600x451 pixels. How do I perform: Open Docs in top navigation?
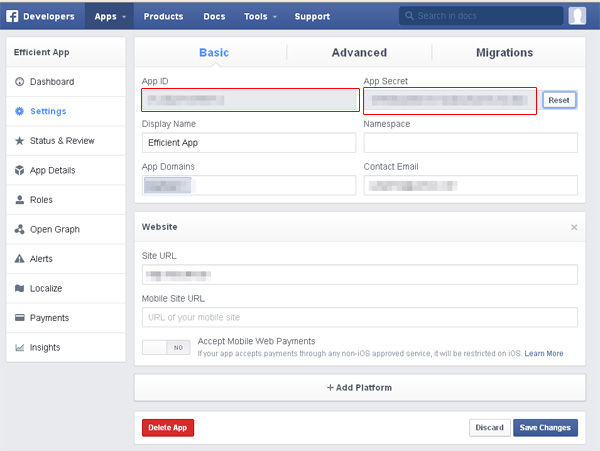214,16
